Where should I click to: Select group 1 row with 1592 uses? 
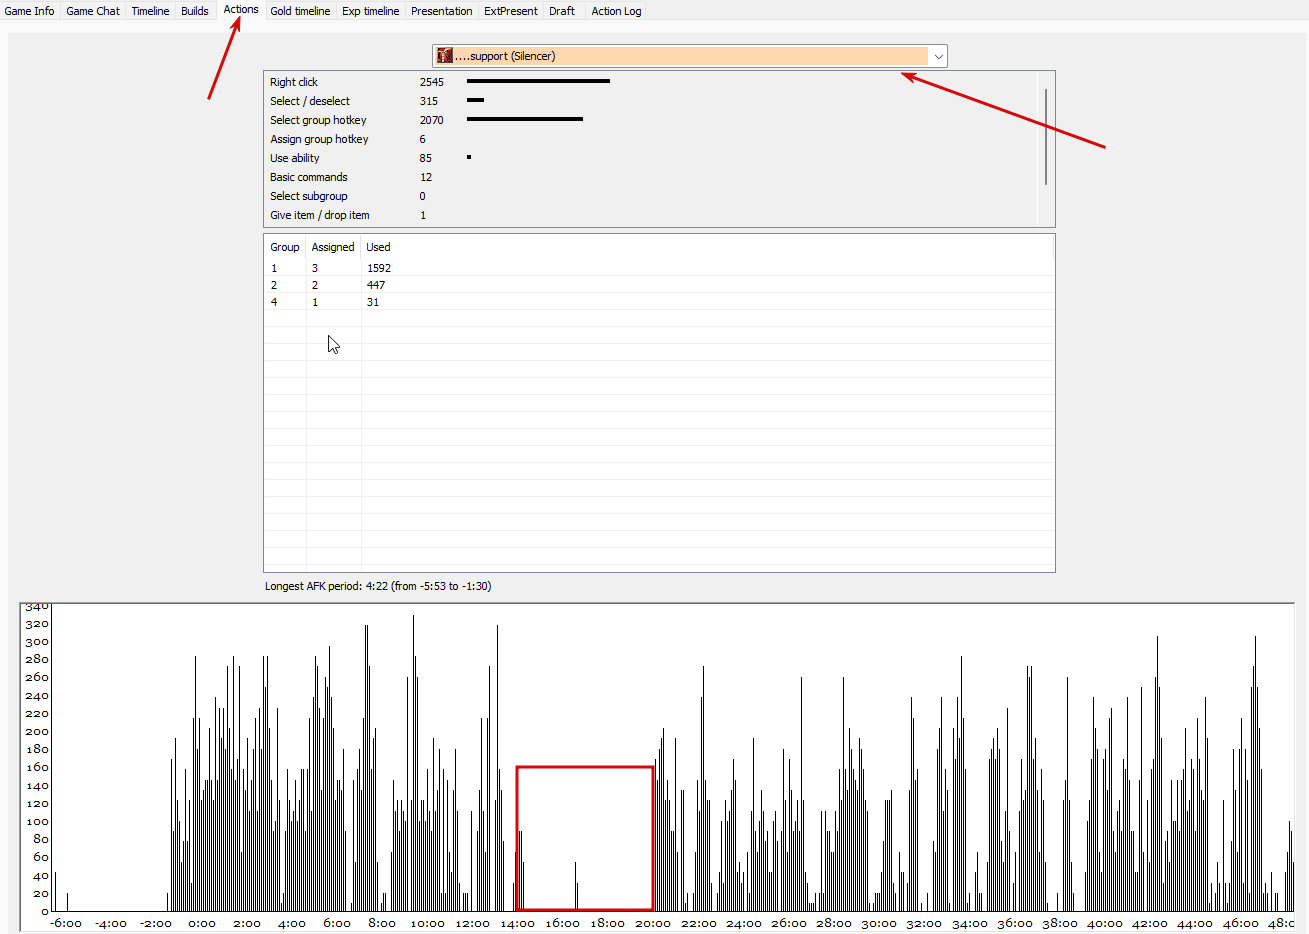click(659, 268)
